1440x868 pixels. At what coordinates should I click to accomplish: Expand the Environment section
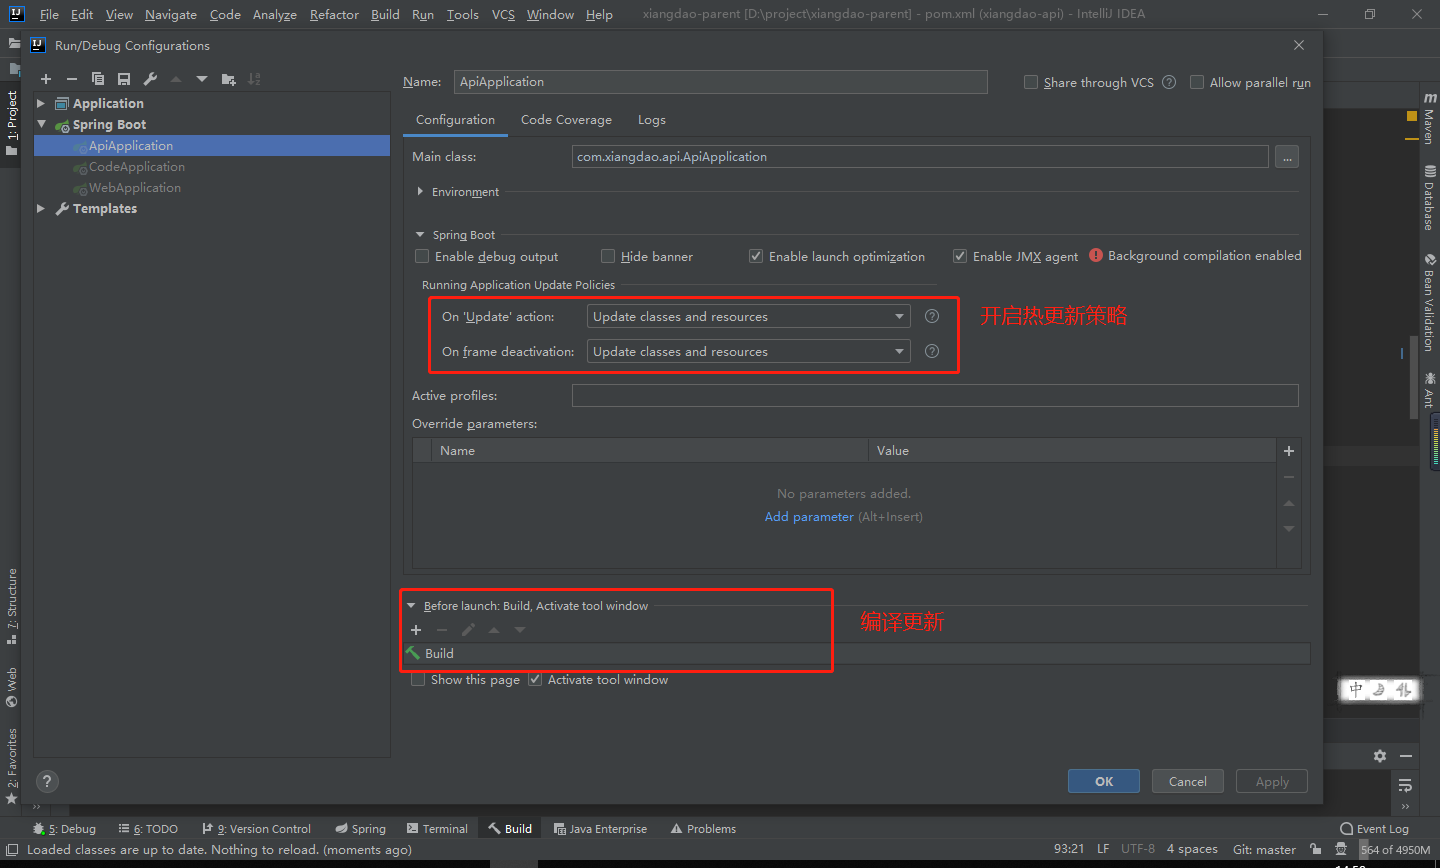point(421,192)
